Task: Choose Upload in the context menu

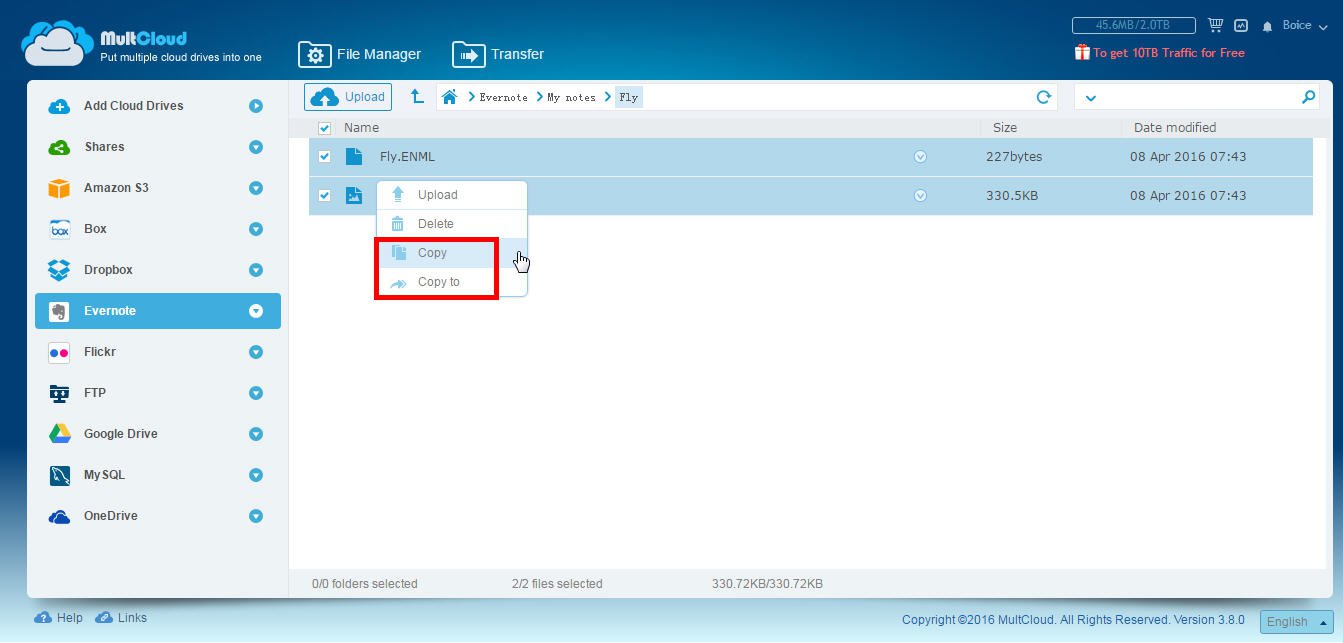Action: pos(451,195)
